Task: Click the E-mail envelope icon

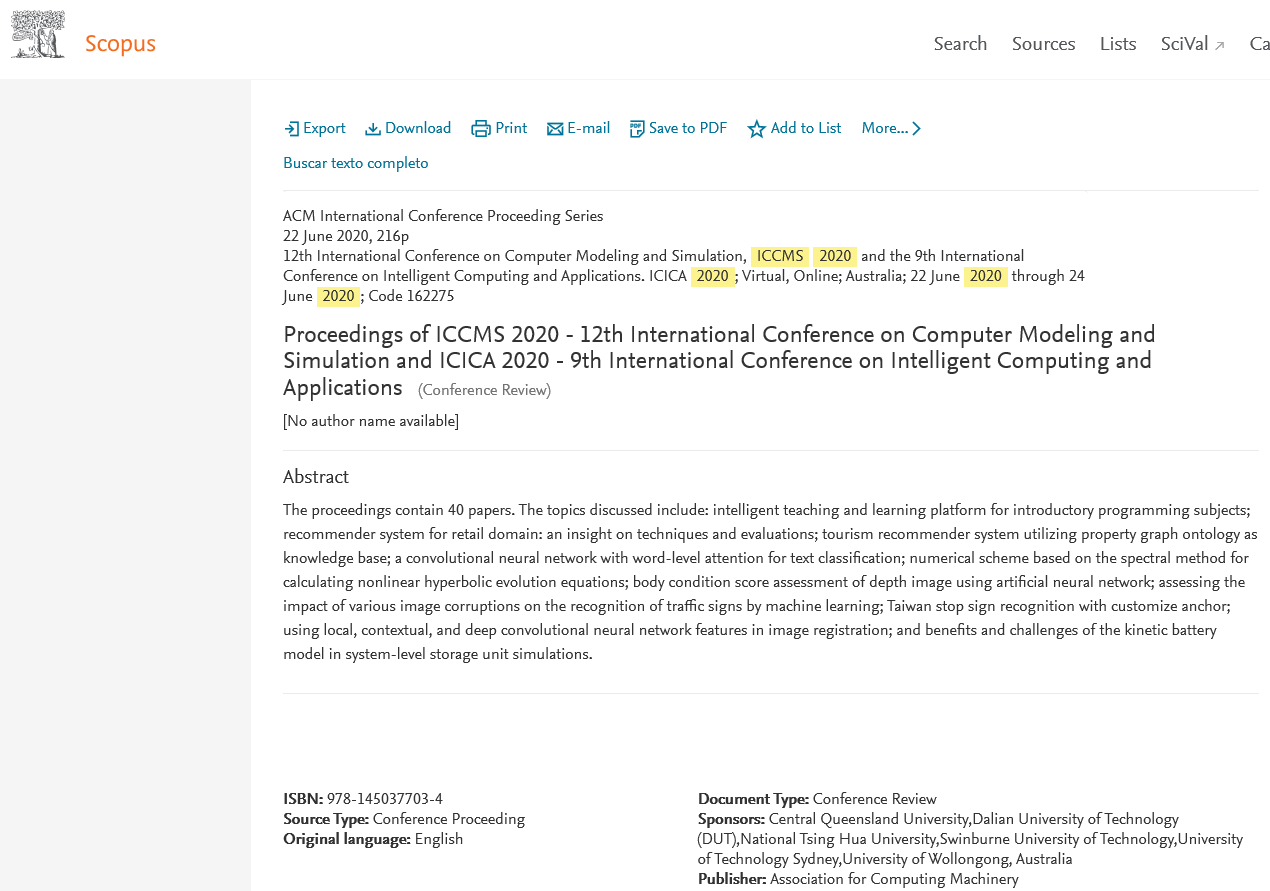Action: coord(555,129)
